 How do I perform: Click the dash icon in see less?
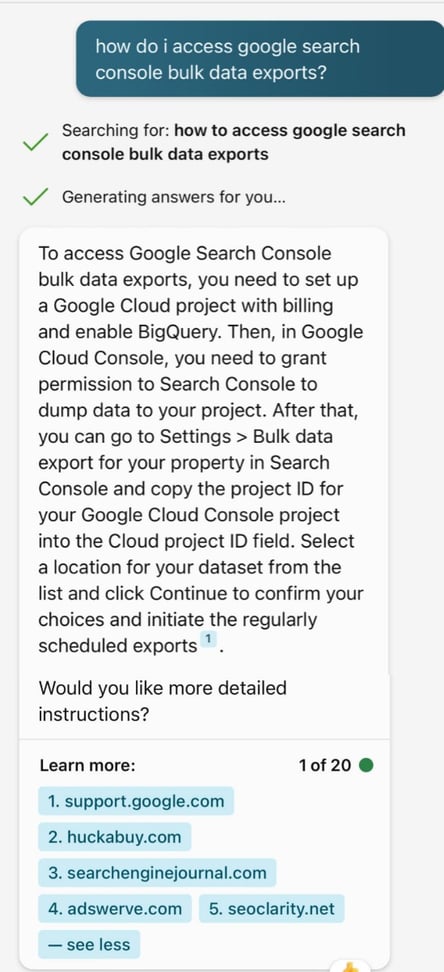coord(55,945)
